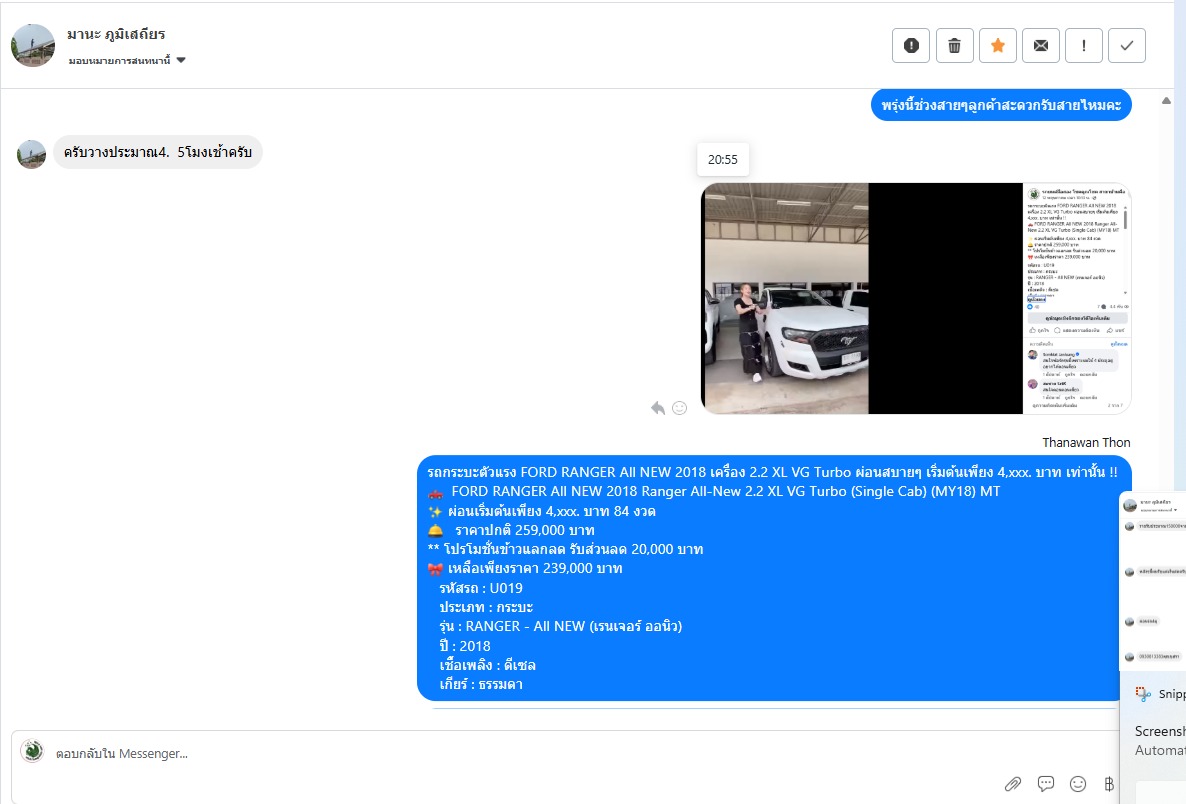Mark conversation as unread with the envelope icon
The height and width of the screenshot is (804, 1186).
[1041, 45]
